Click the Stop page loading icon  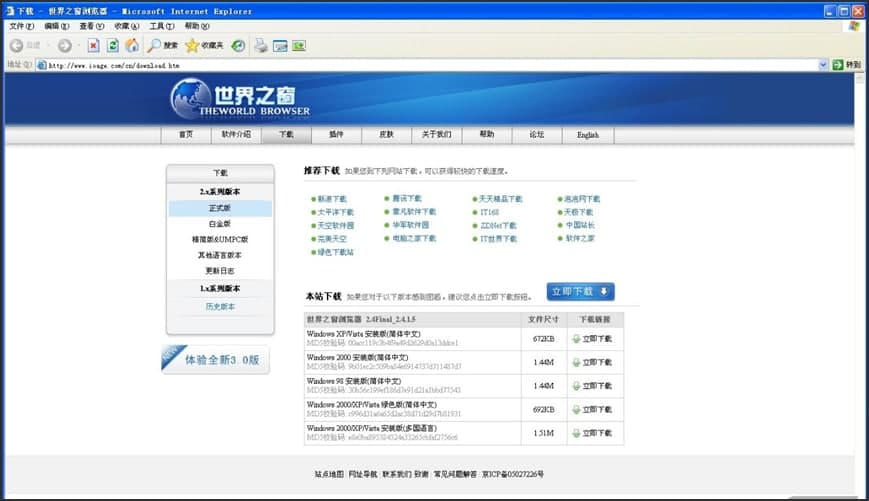[x=93, y=45]
